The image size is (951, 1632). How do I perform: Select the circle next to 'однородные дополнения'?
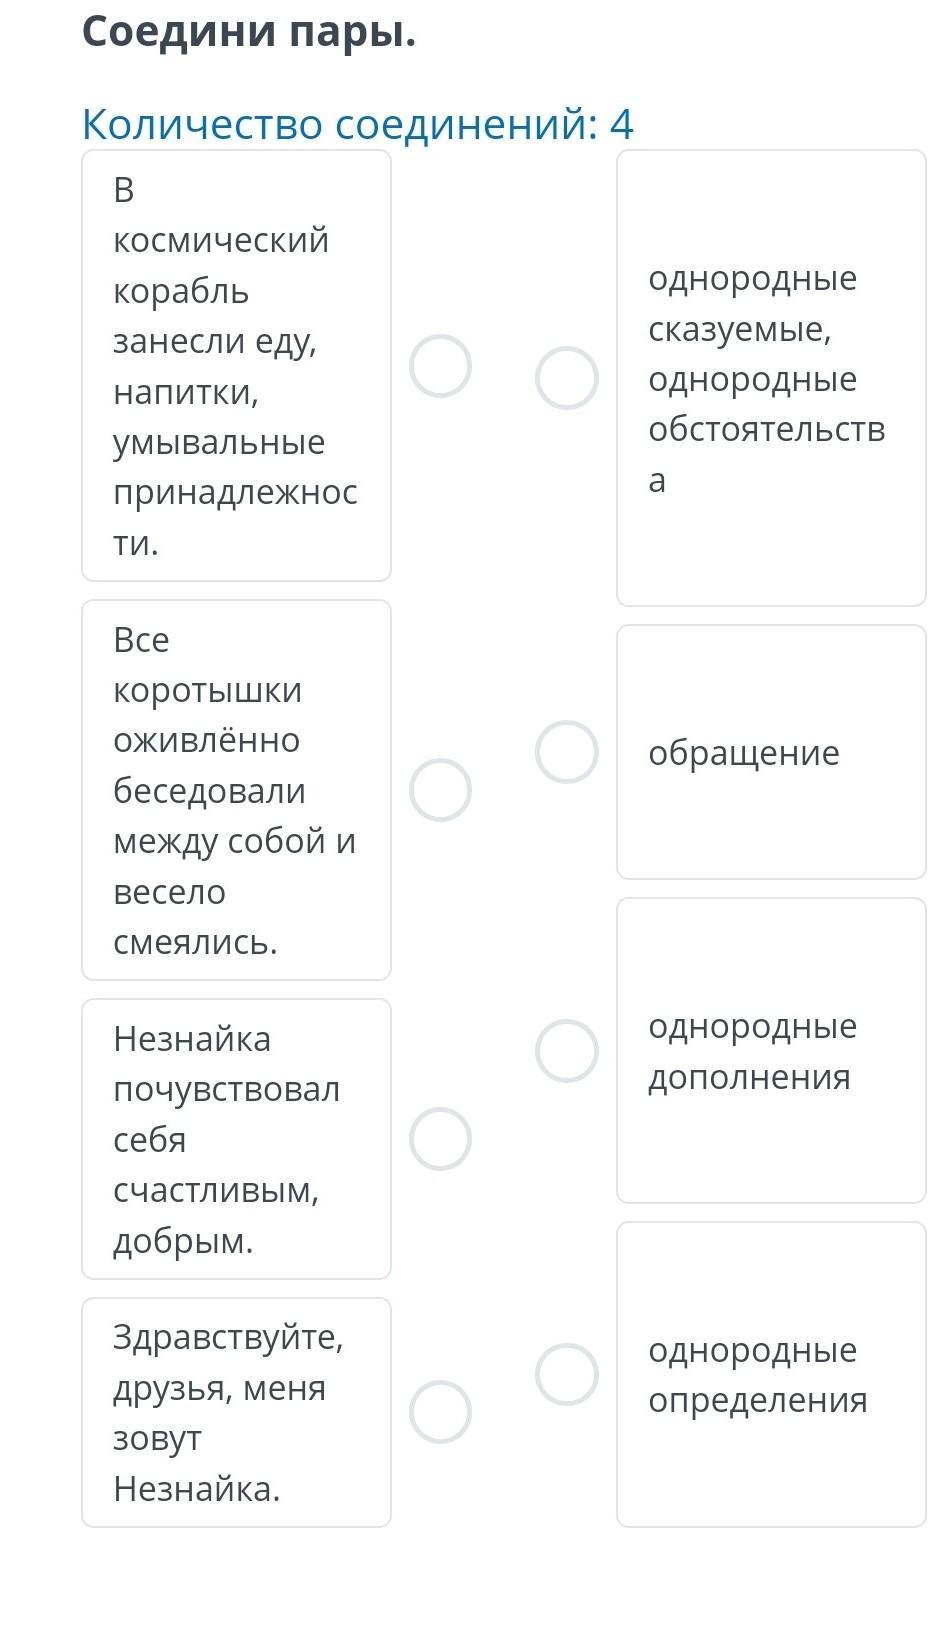(567, 1051)
